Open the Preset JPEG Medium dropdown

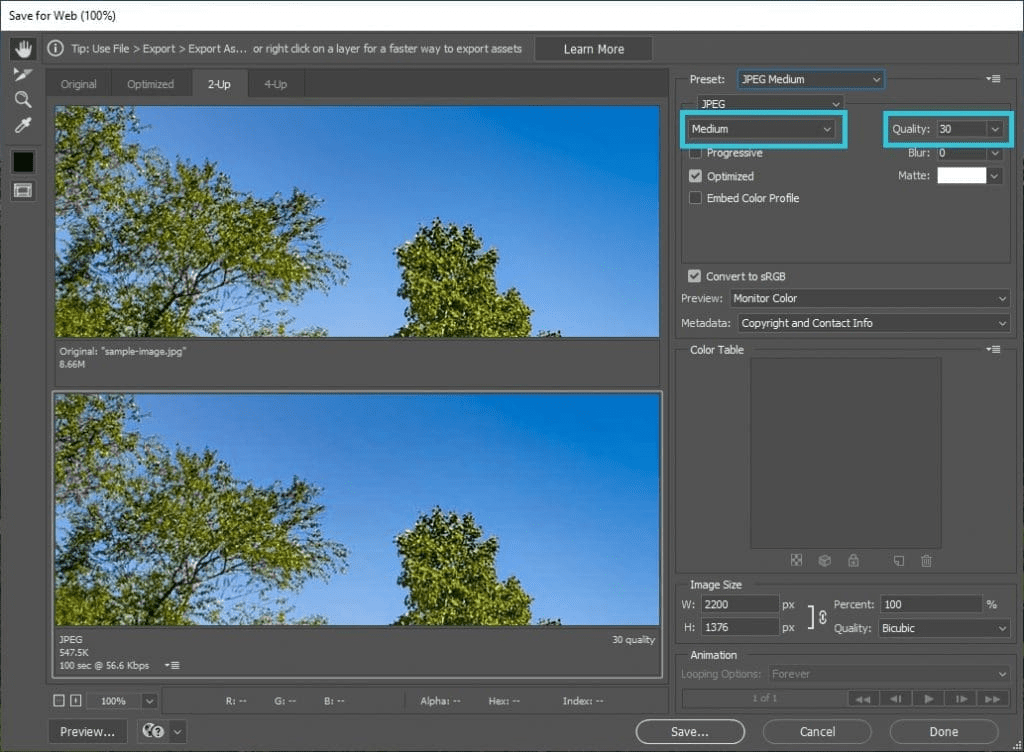[x=811, y=79]
